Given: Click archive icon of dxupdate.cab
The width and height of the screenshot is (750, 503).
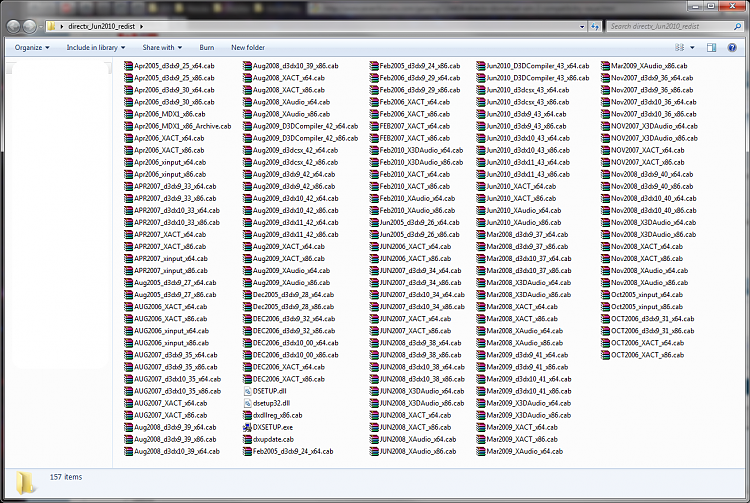Looking at the screenshot, I should (x=247, y=439).
